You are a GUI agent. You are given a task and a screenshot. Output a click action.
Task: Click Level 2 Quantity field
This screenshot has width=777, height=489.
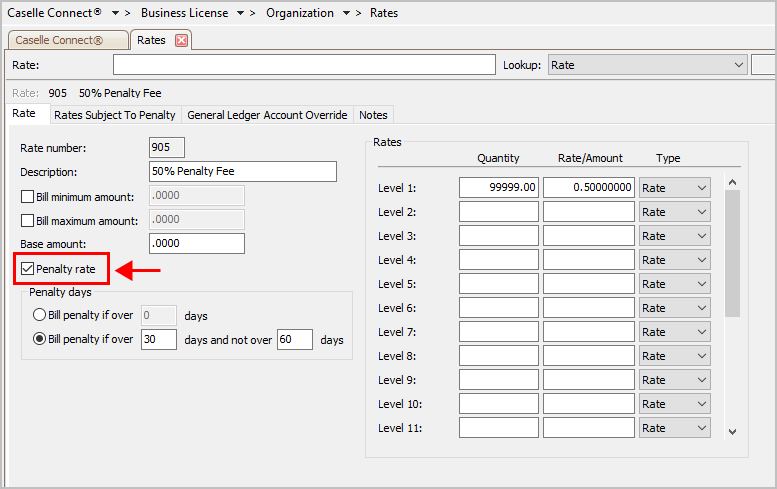coord(499,212)
